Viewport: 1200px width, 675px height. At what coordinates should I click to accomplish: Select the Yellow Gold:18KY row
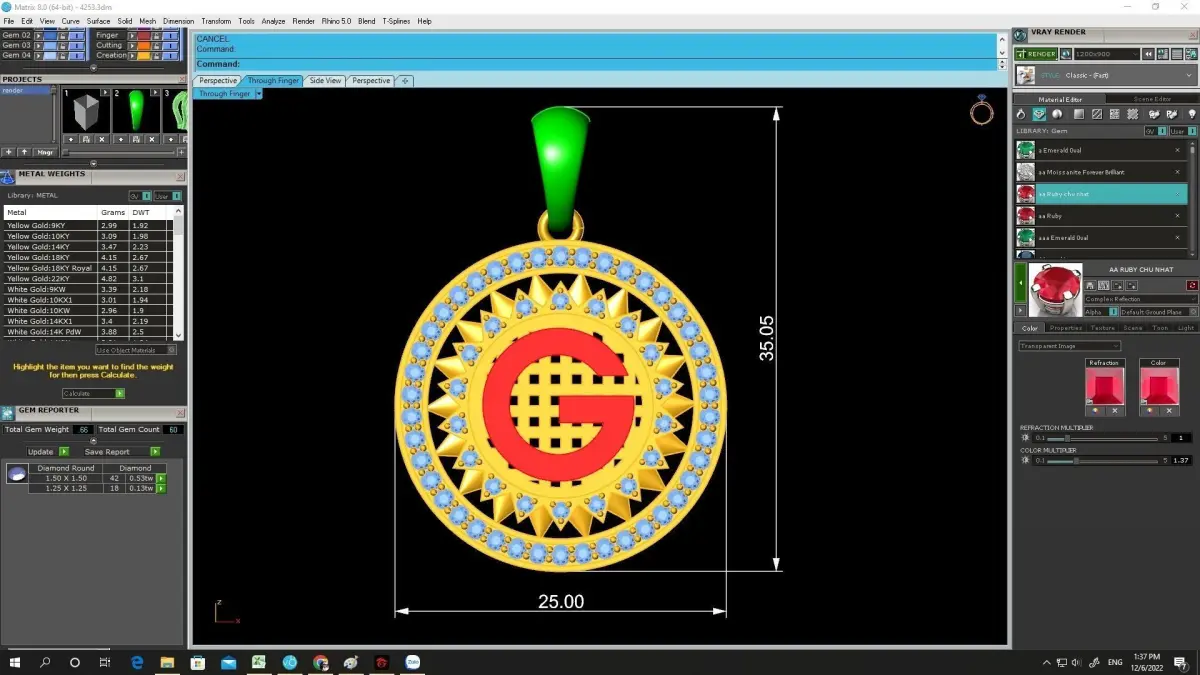click(88, 257)
